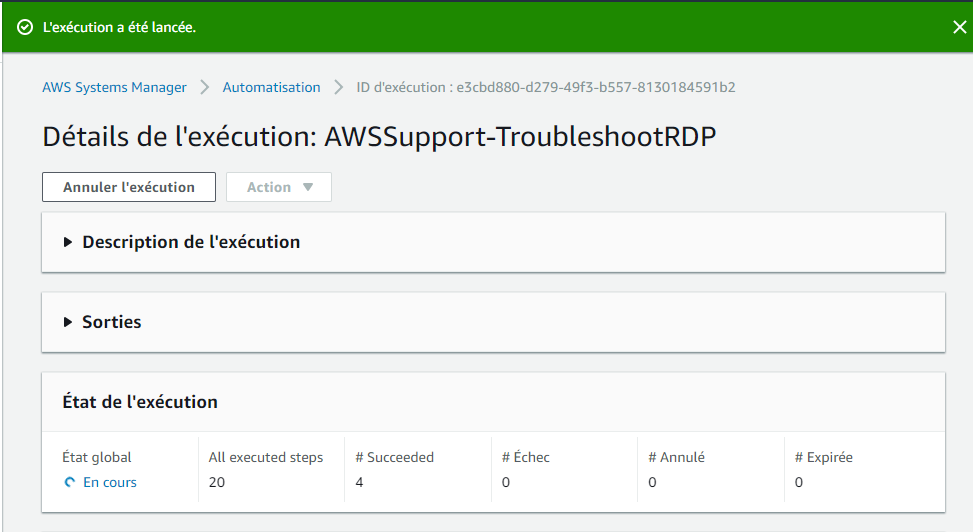Viewport: 973px width, 532px height.
Task: Click the # Échec column label
Action: click(526, 458)
